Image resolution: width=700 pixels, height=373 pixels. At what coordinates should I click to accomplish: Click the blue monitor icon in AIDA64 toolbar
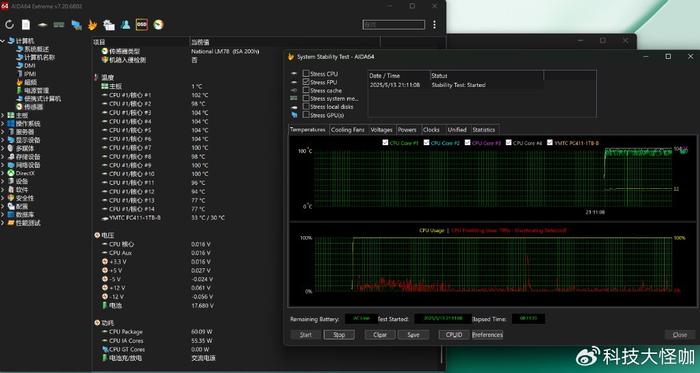tap(76, 25)
